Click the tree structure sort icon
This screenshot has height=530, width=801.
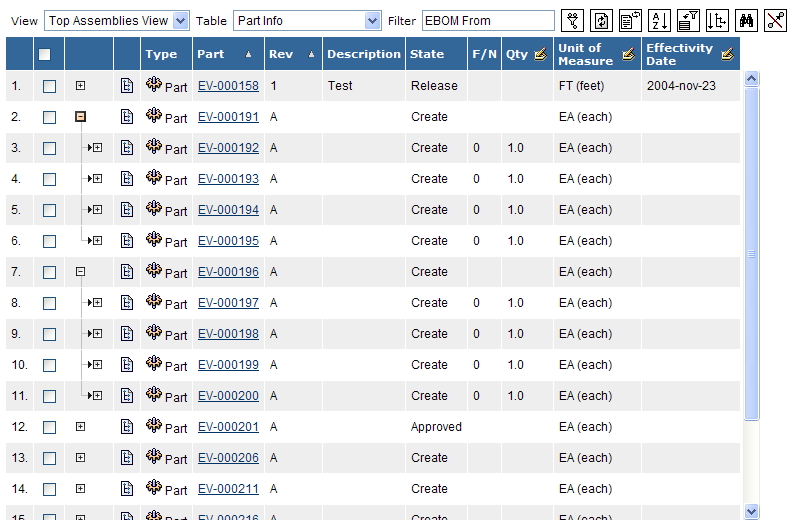point(717,20)
